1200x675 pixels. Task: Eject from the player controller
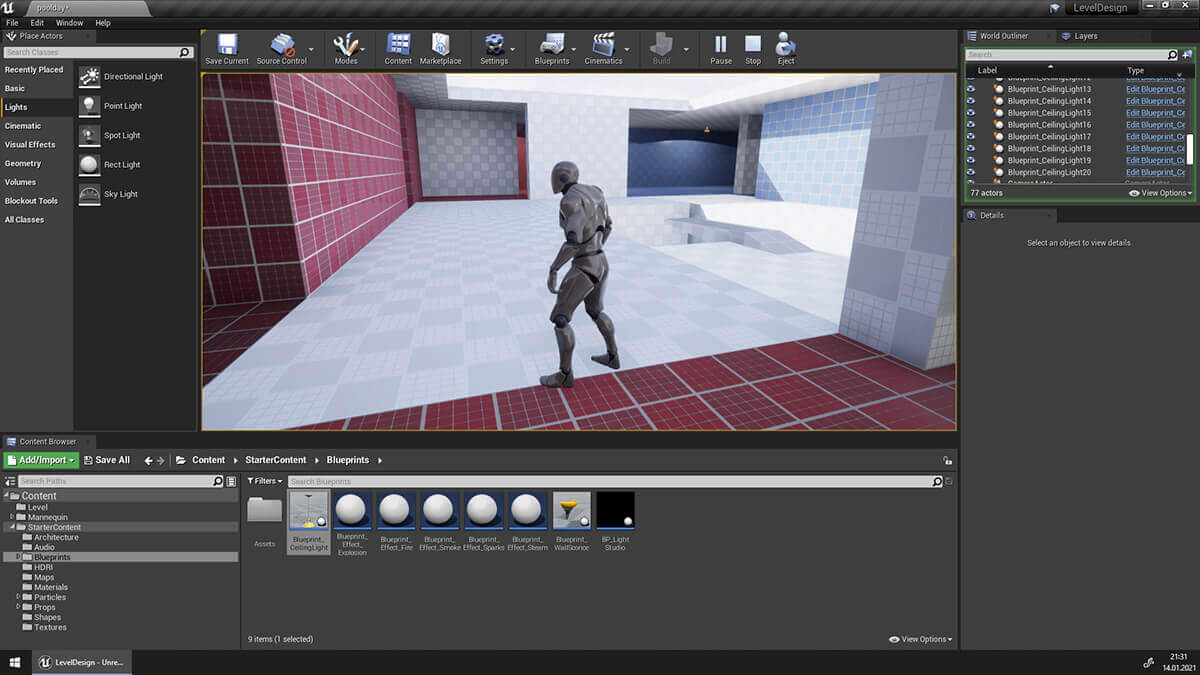(x=786, y=46)
